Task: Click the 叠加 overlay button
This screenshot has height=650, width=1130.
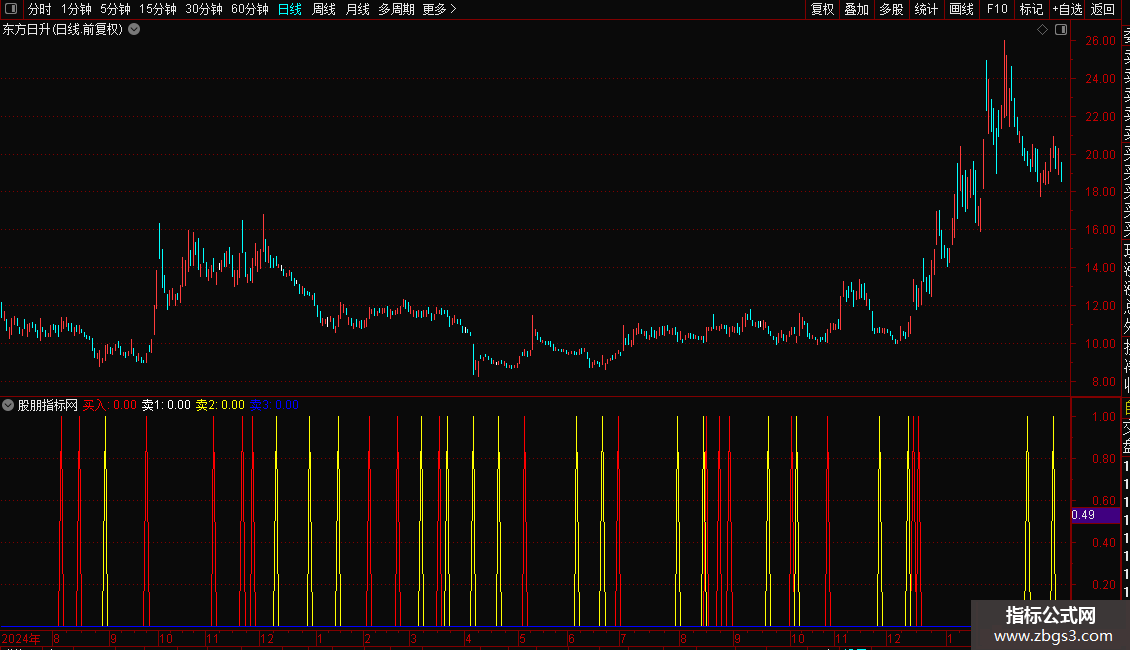Action: point(857,9)
